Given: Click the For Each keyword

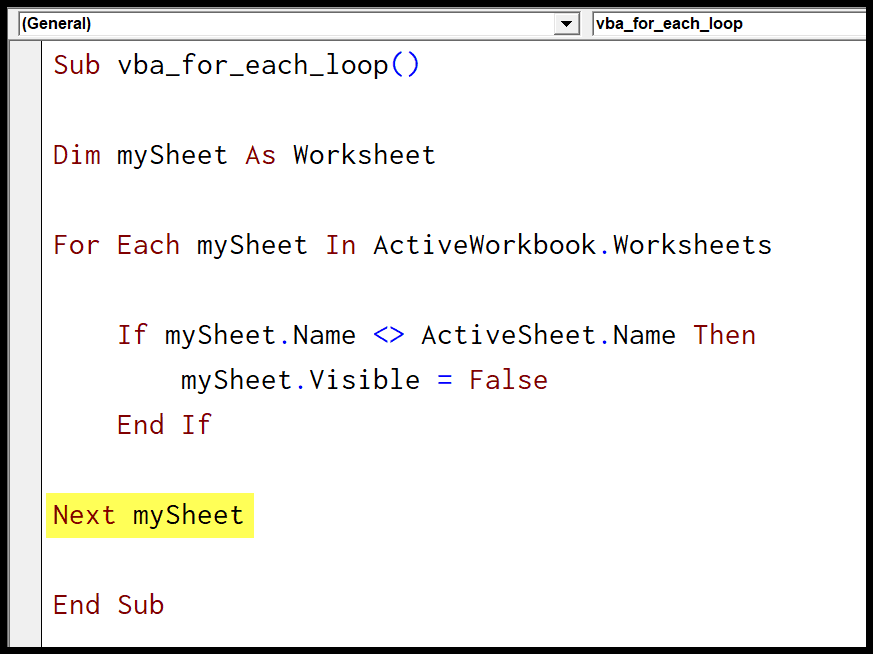Looking at the screenshot, I should [116, 245].
